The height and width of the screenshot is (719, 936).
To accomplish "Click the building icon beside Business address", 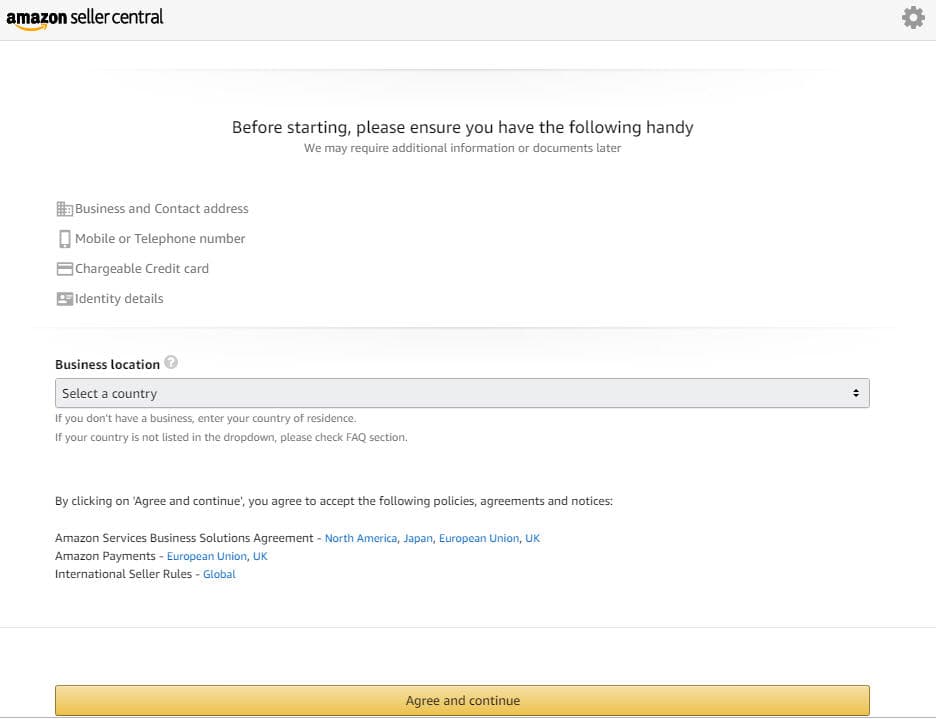I will tap(64, 209).
